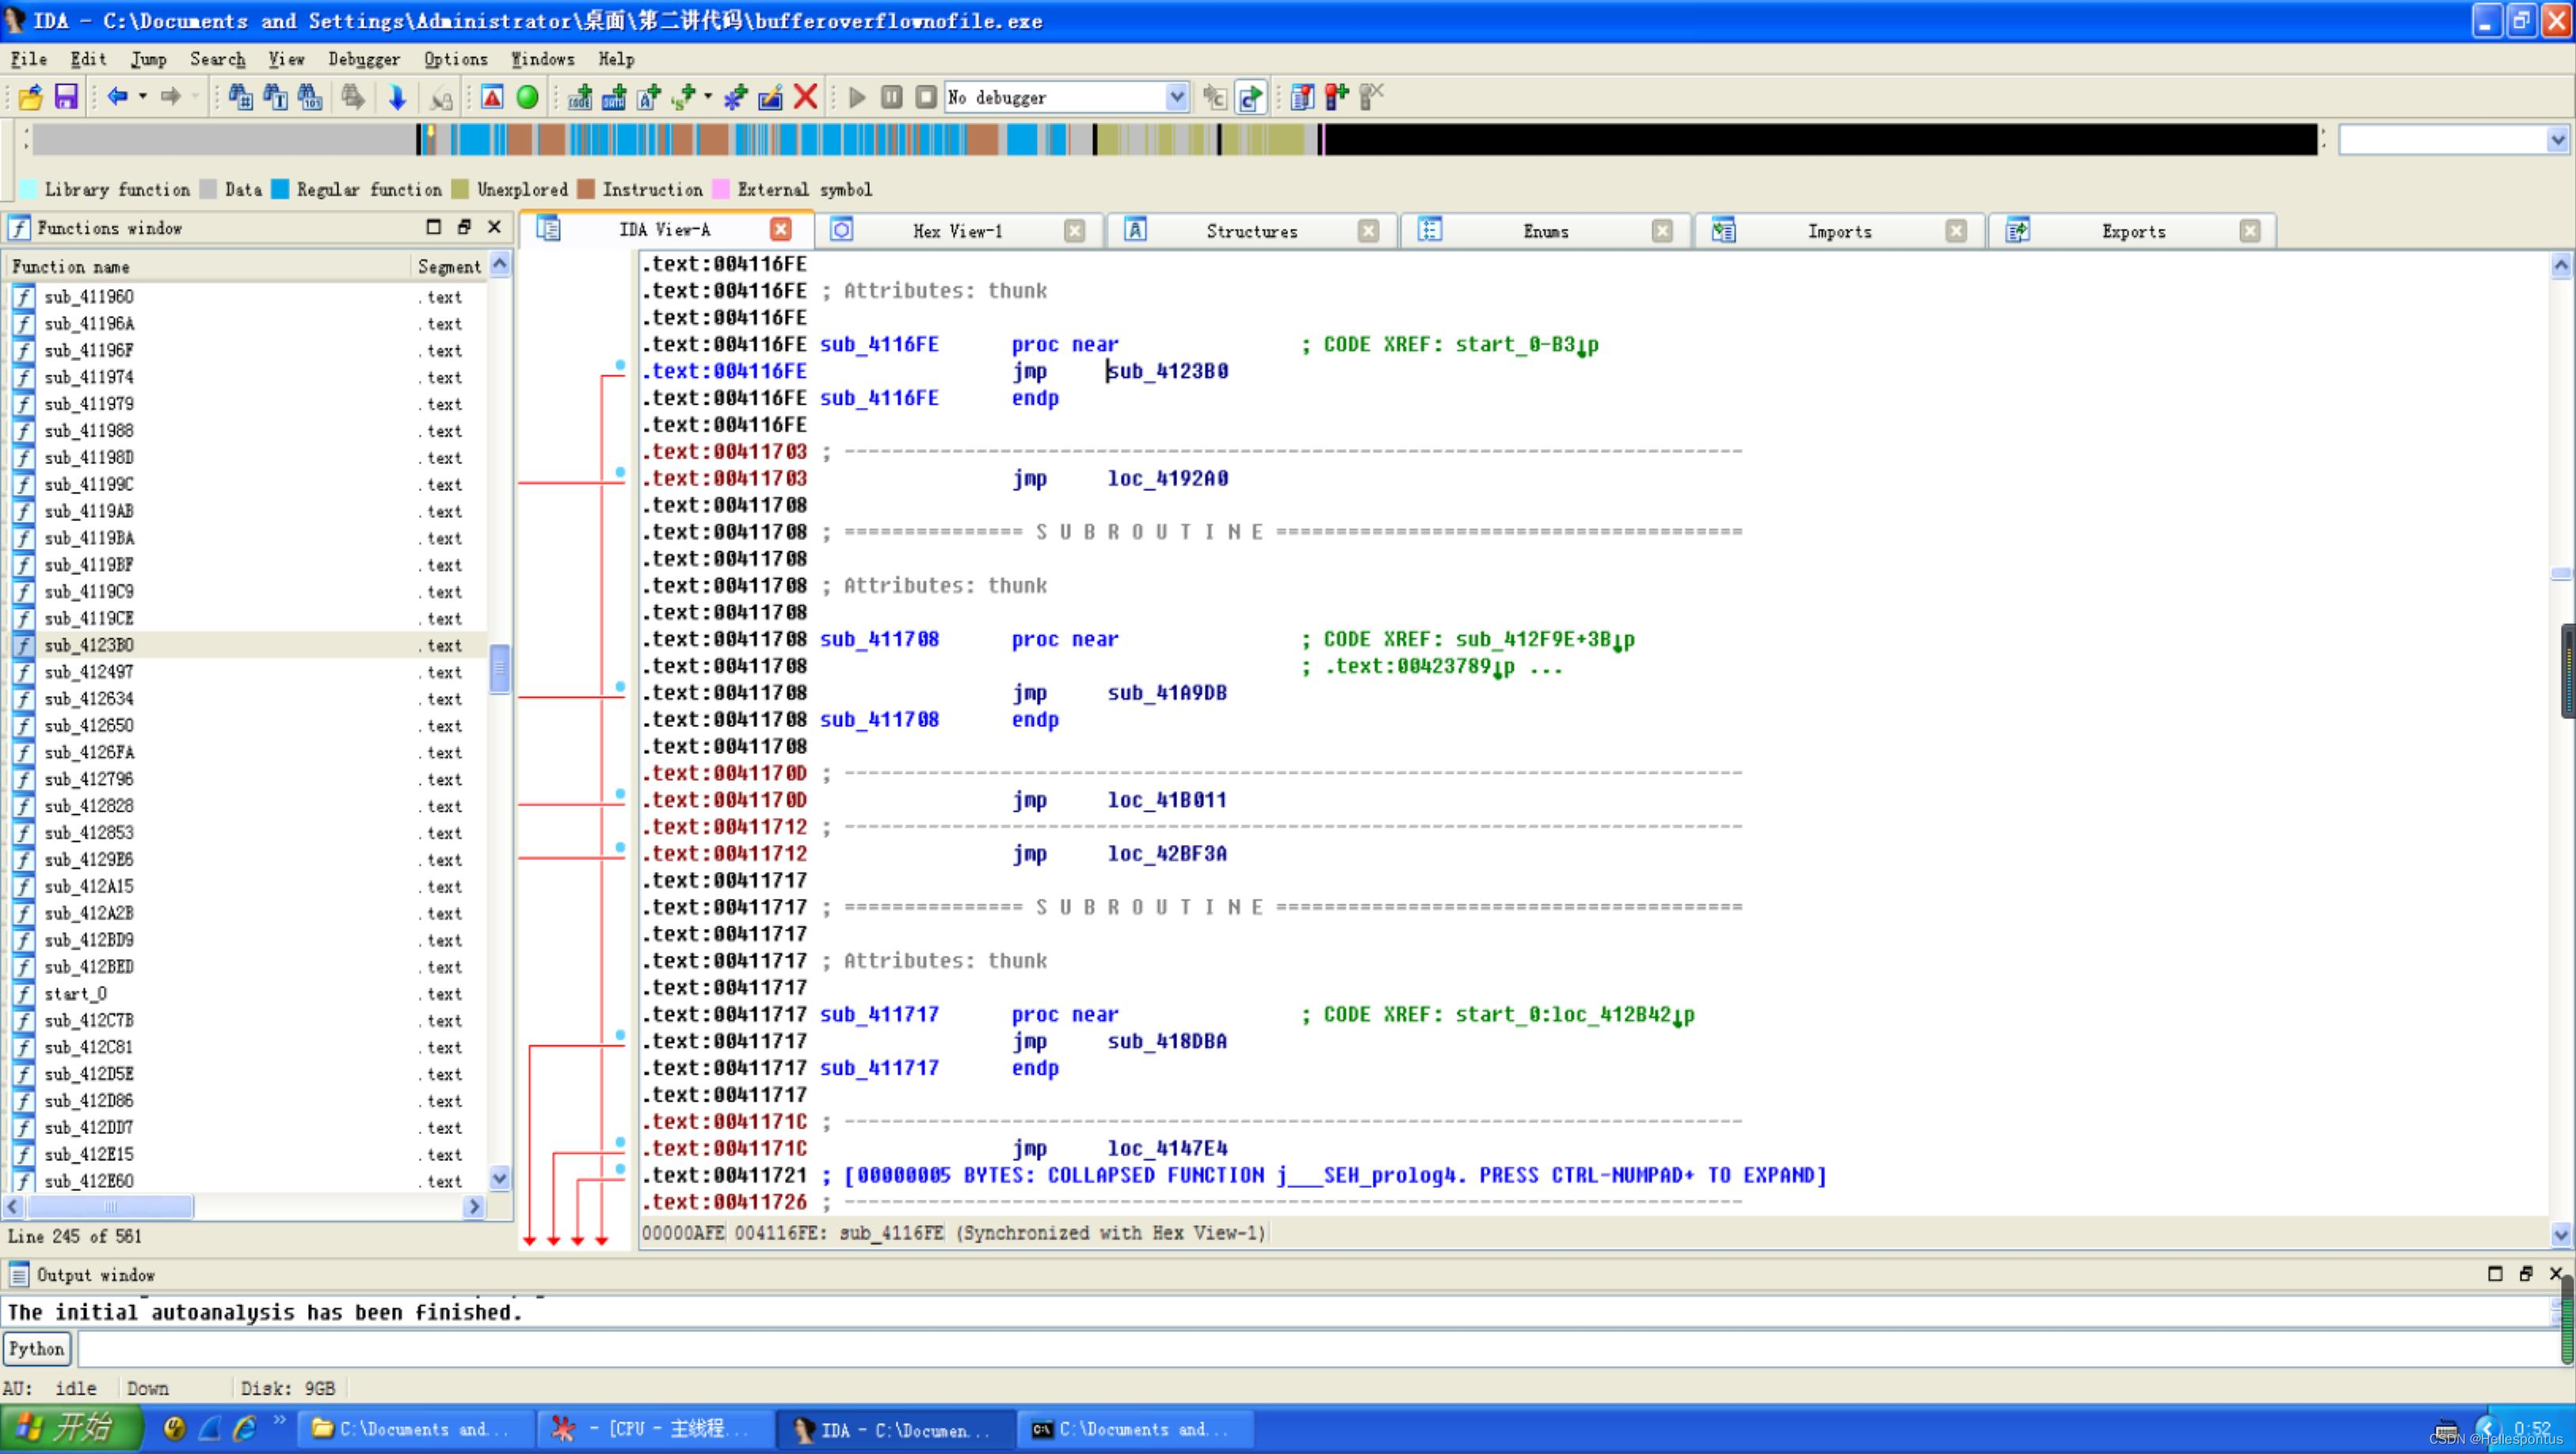Switch to the Imports tab
The width and height of the screenshot is (2576, 1454).
1838,231
